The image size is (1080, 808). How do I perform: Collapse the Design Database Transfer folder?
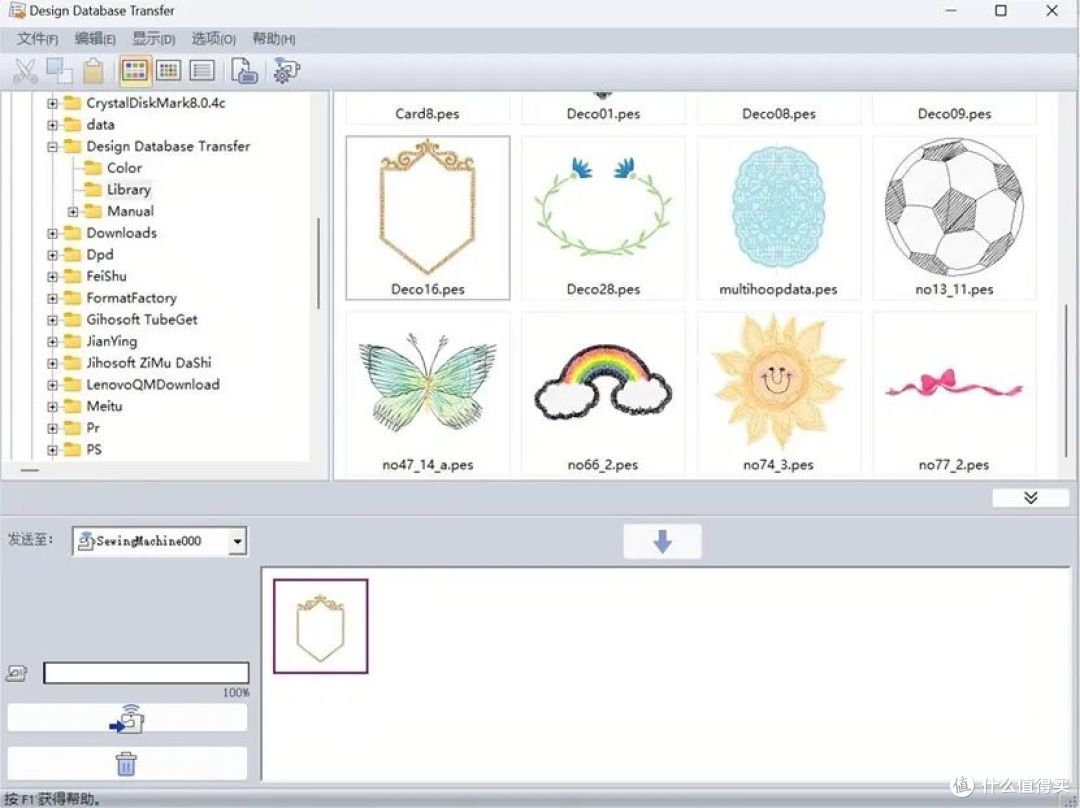(52, 147)
